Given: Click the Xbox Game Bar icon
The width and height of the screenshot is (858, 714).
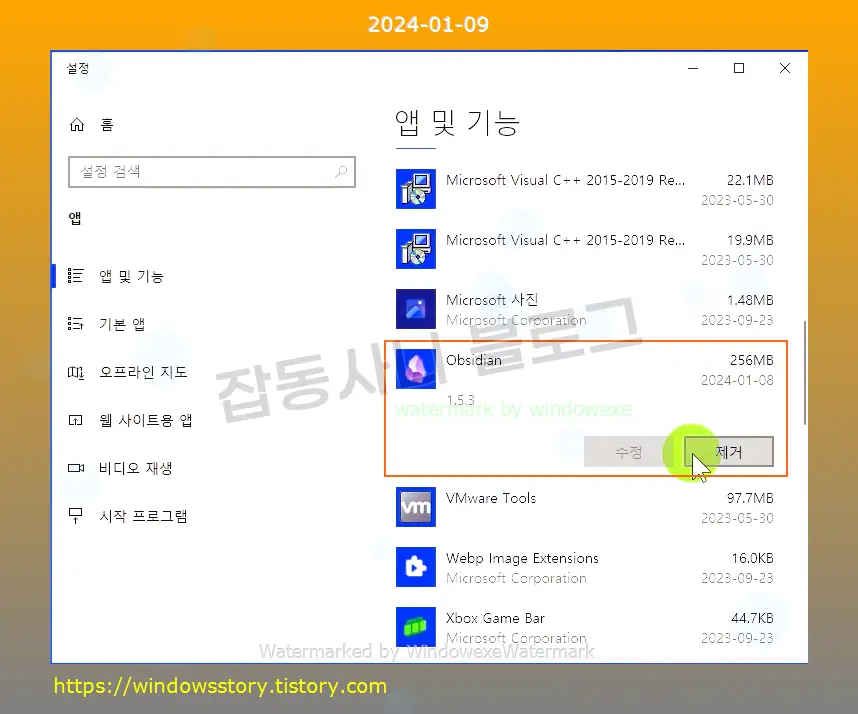Looking at the screenshot, I should tap(416, 627).
